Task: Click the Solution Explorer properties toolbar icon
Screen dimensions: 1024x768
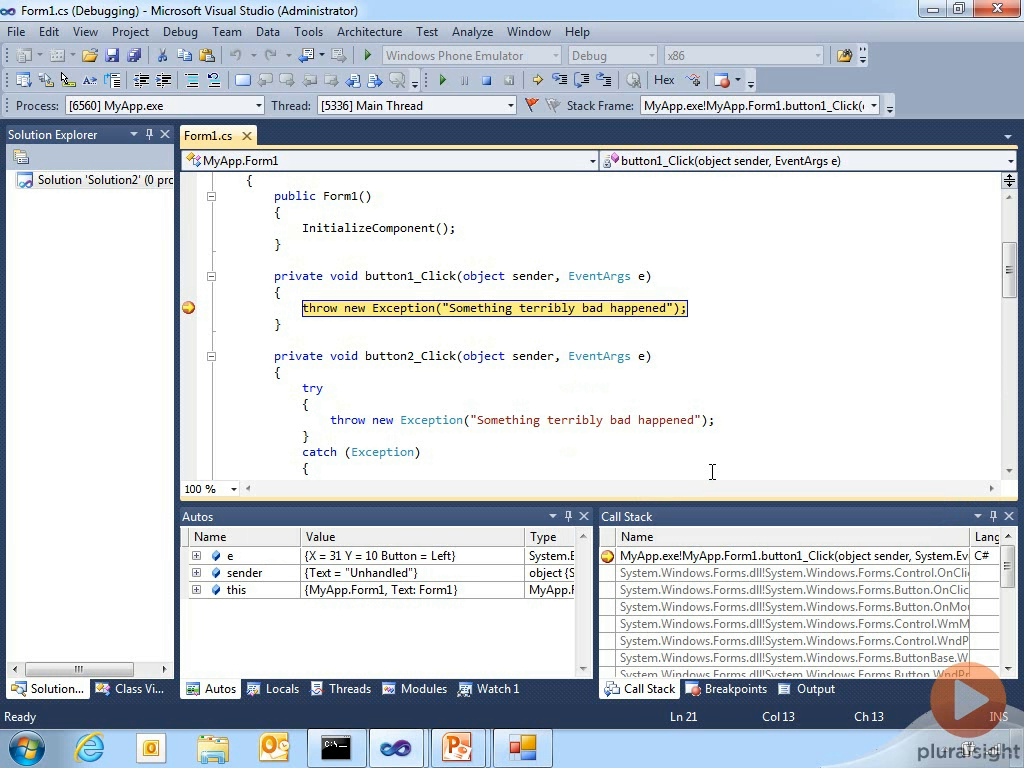Action: coord(21,157)
